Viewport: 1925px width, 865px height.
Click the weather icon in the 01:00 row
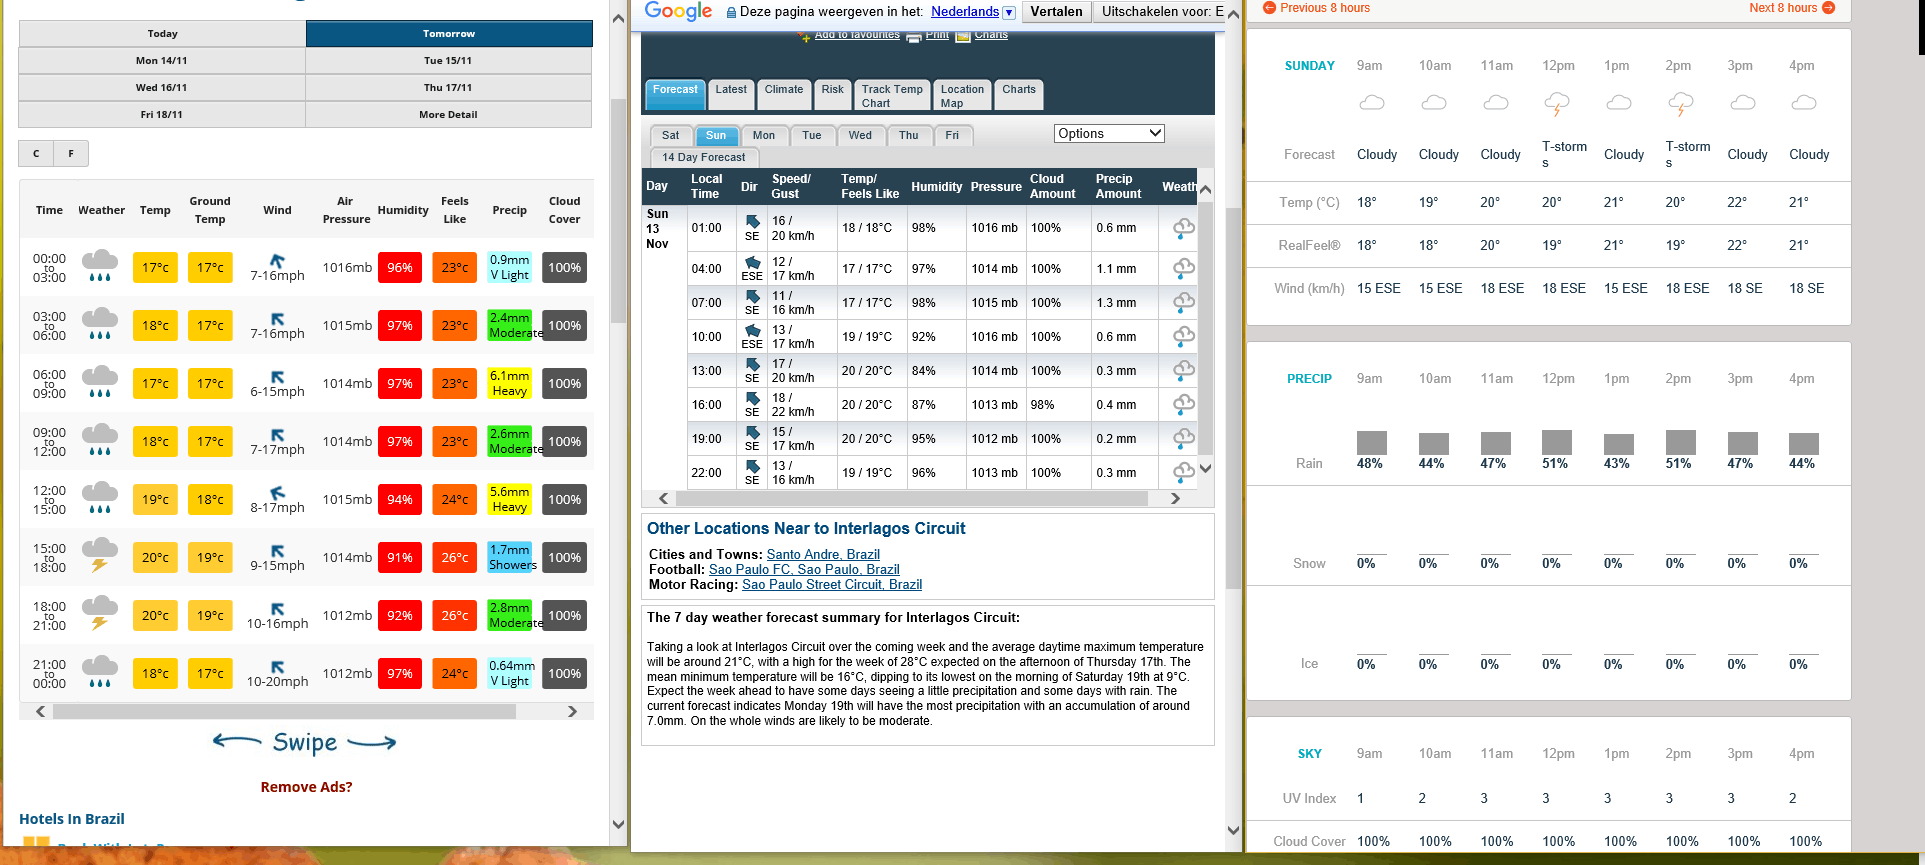click(x=1184, y=228)
